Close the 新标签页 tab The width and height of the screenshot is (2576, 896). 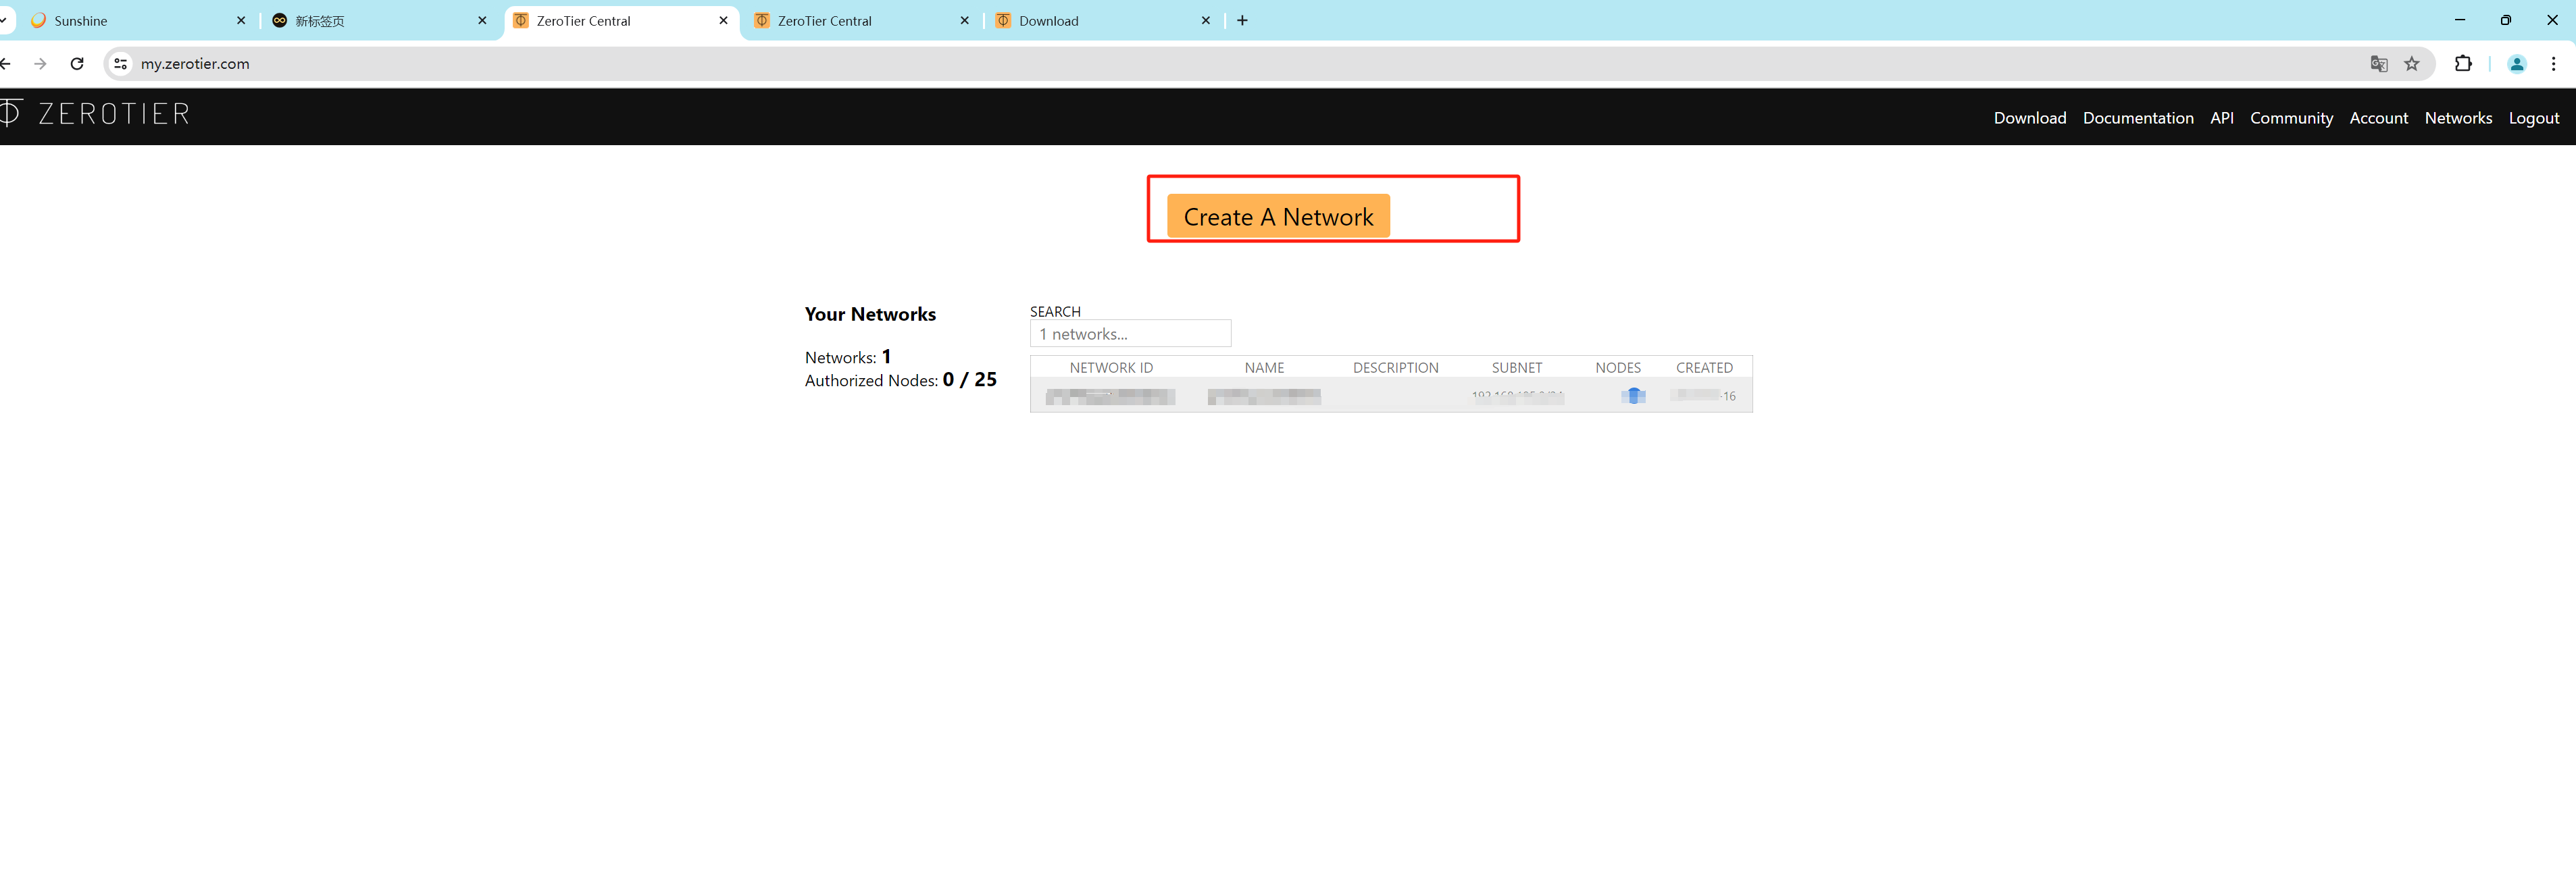pyautogui.click(x=482, y=20)
